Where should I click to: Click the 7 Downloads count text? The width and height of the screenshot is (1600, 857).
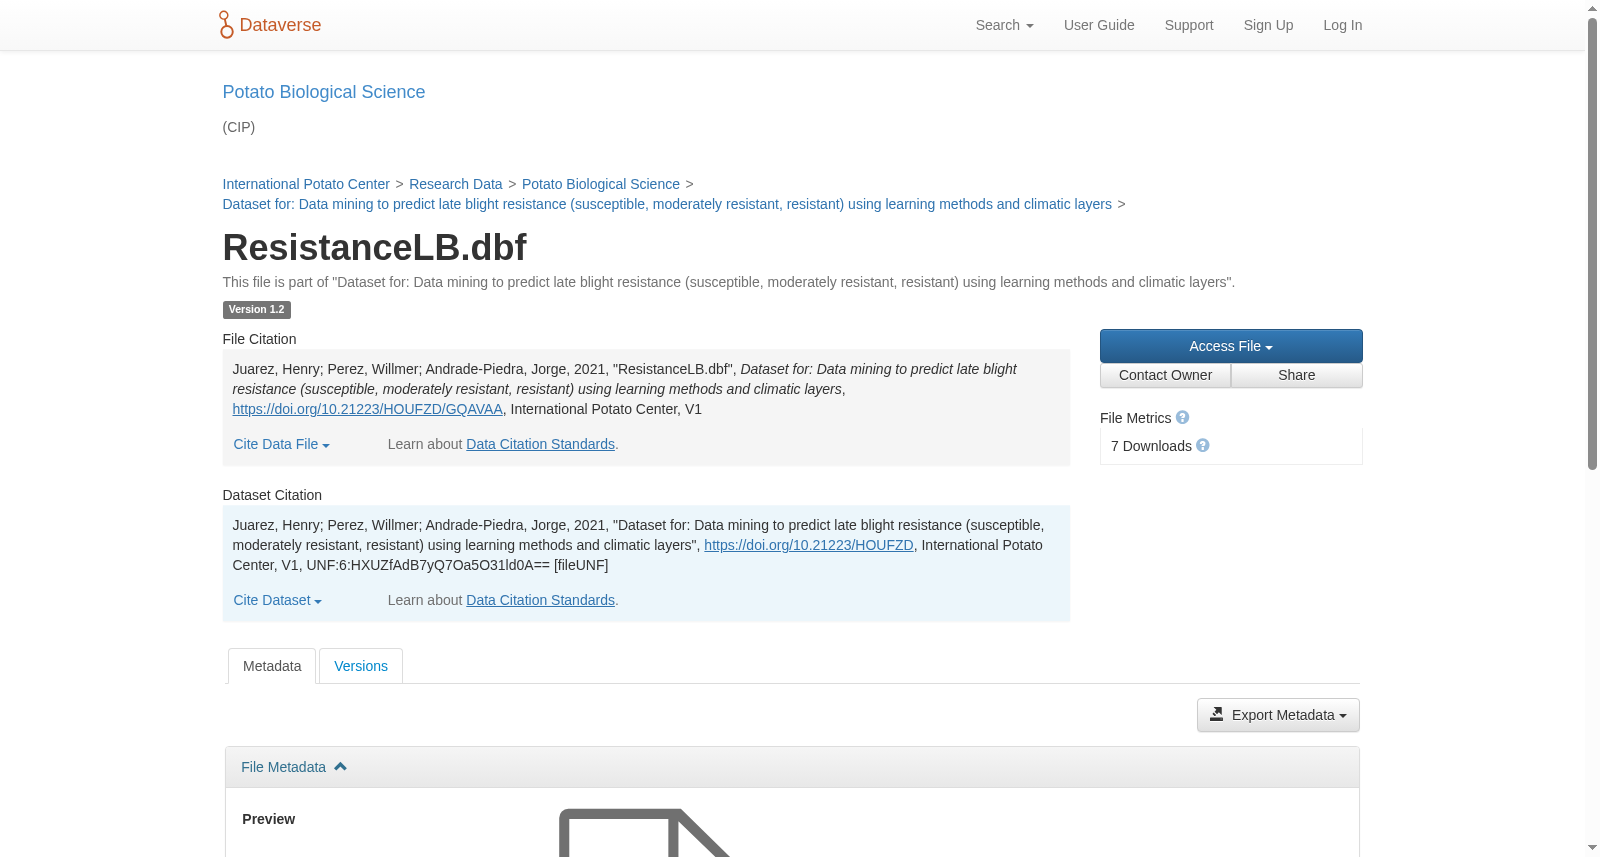click(x=1151, y=446)
